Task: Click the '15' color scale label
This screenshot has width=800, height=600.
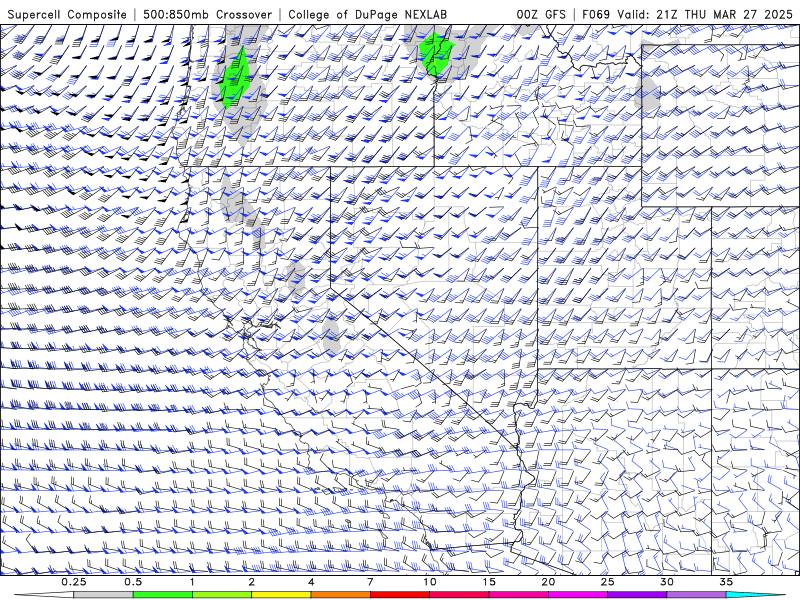Action: click(489, 582)
